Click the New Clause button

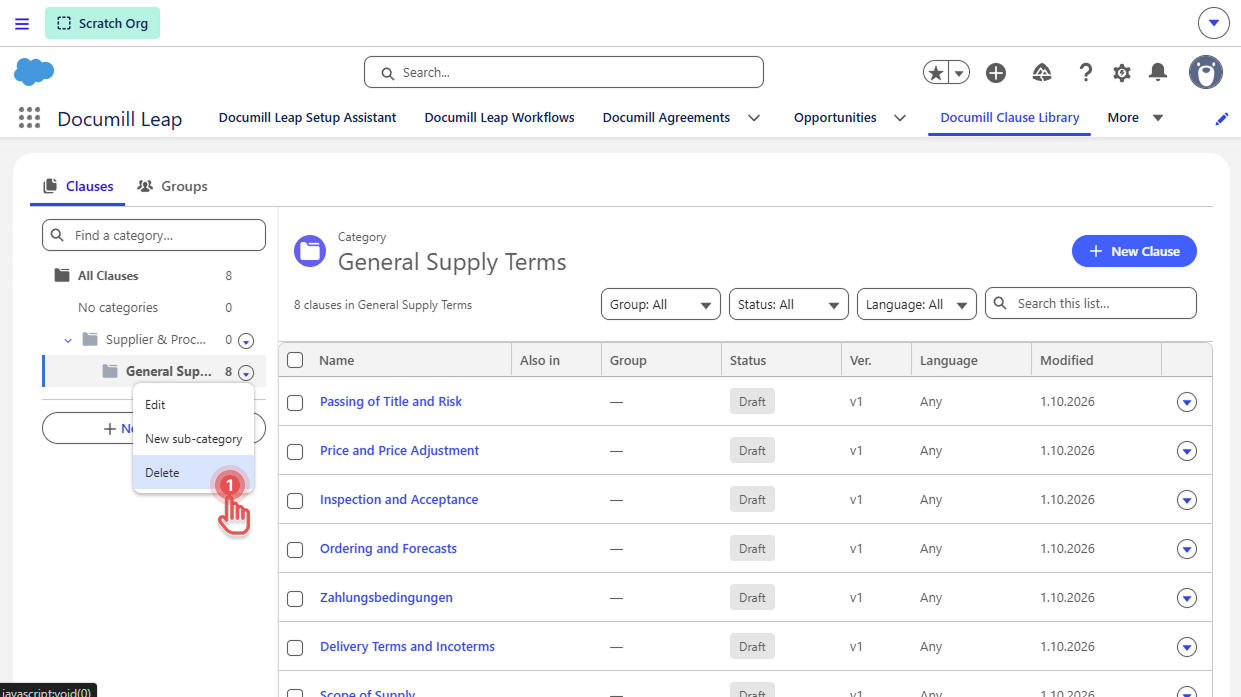click(x=1134, y=251)
